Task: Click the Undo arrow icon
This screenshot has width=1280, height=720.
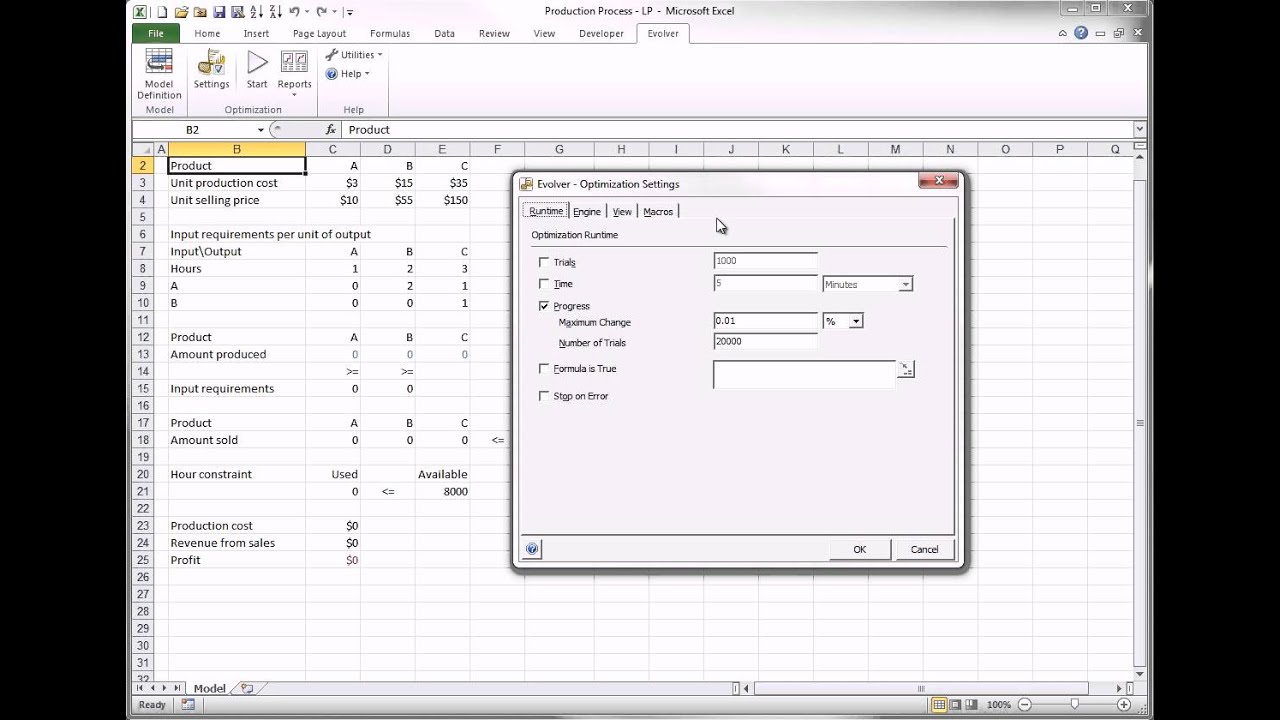Action: 294,12
